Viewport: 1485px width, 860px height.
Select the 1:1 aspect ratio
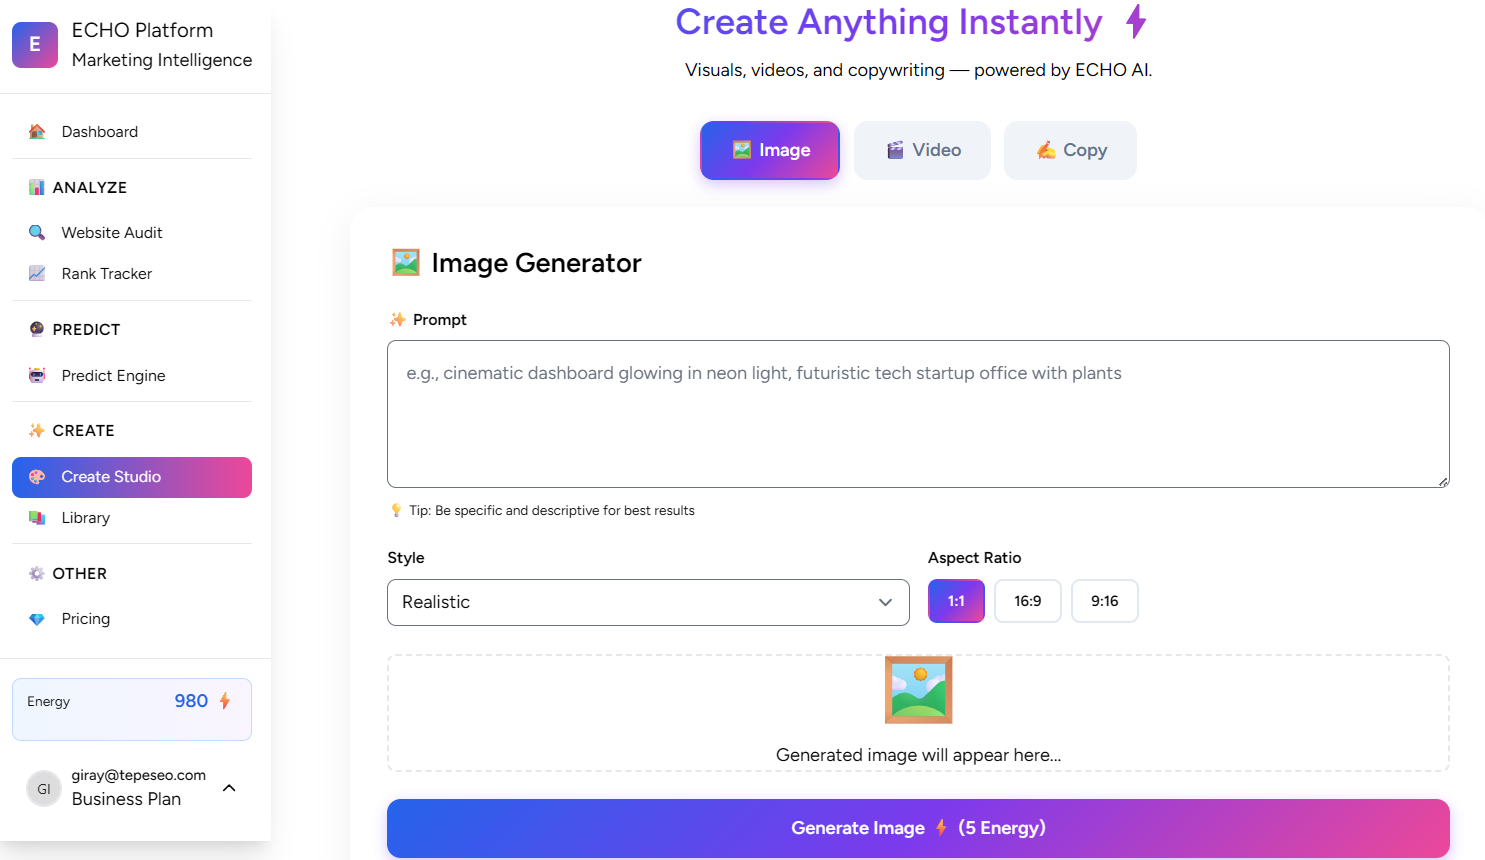[956, 600]
